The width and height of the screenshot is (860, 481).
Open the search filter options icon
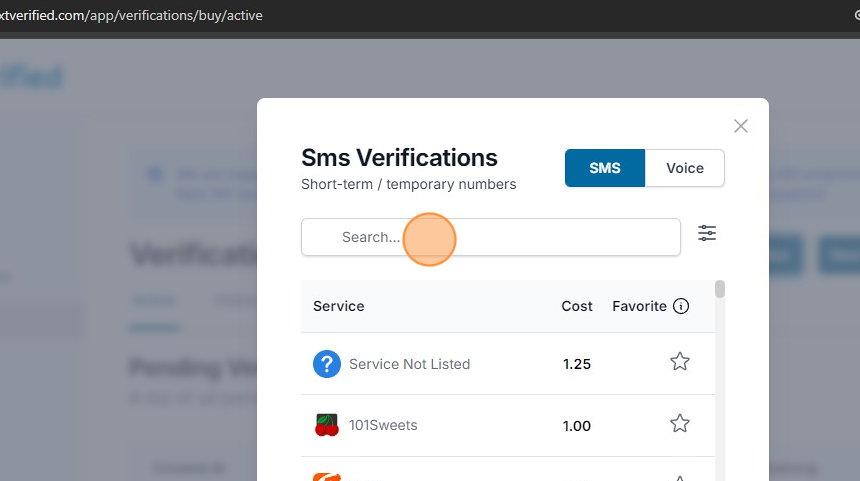(x=707, y=233)
